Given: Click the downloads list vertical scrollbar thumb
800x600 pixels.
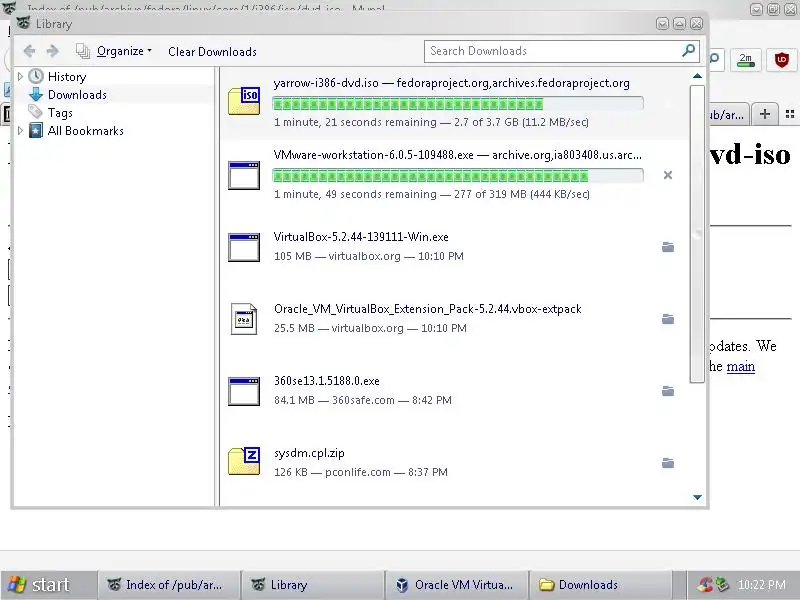Looking at the screenshot, I should 697,234.
